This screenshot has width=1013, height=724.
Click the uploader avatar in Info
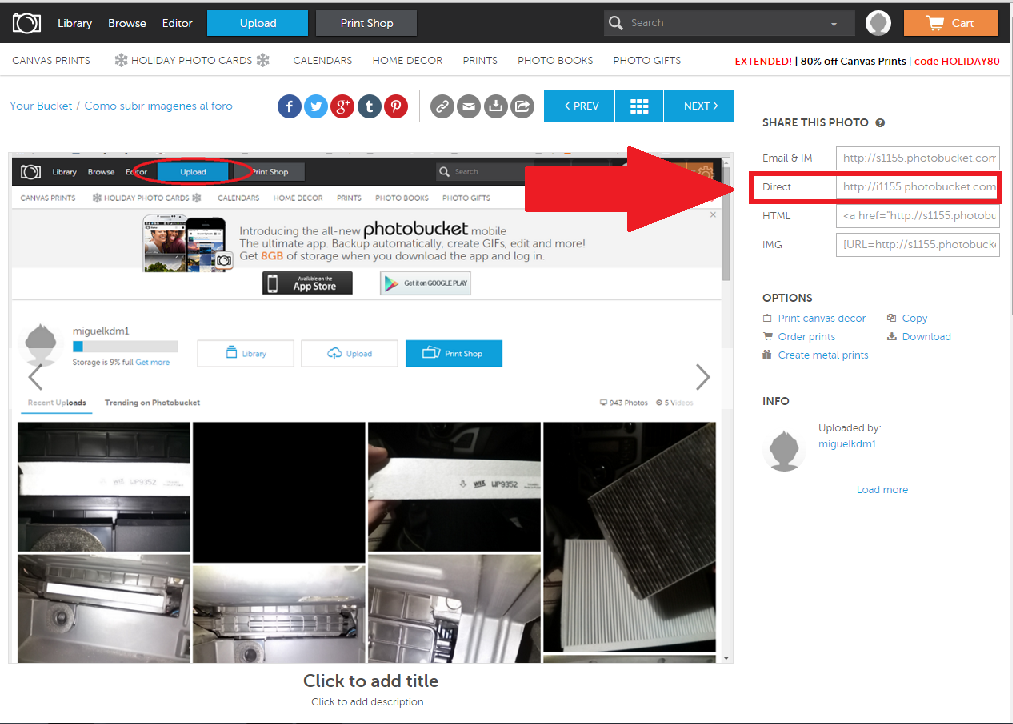click(x=784, y=450)
